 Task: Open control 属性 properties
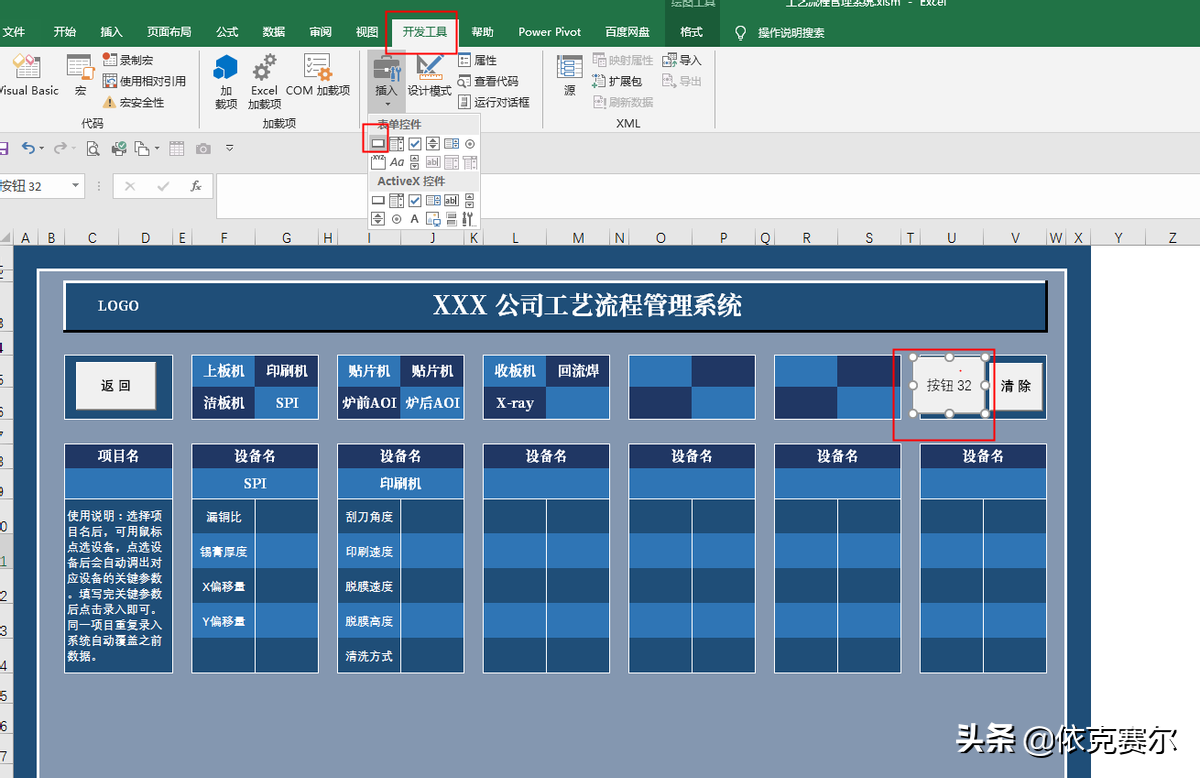[478, 60]
